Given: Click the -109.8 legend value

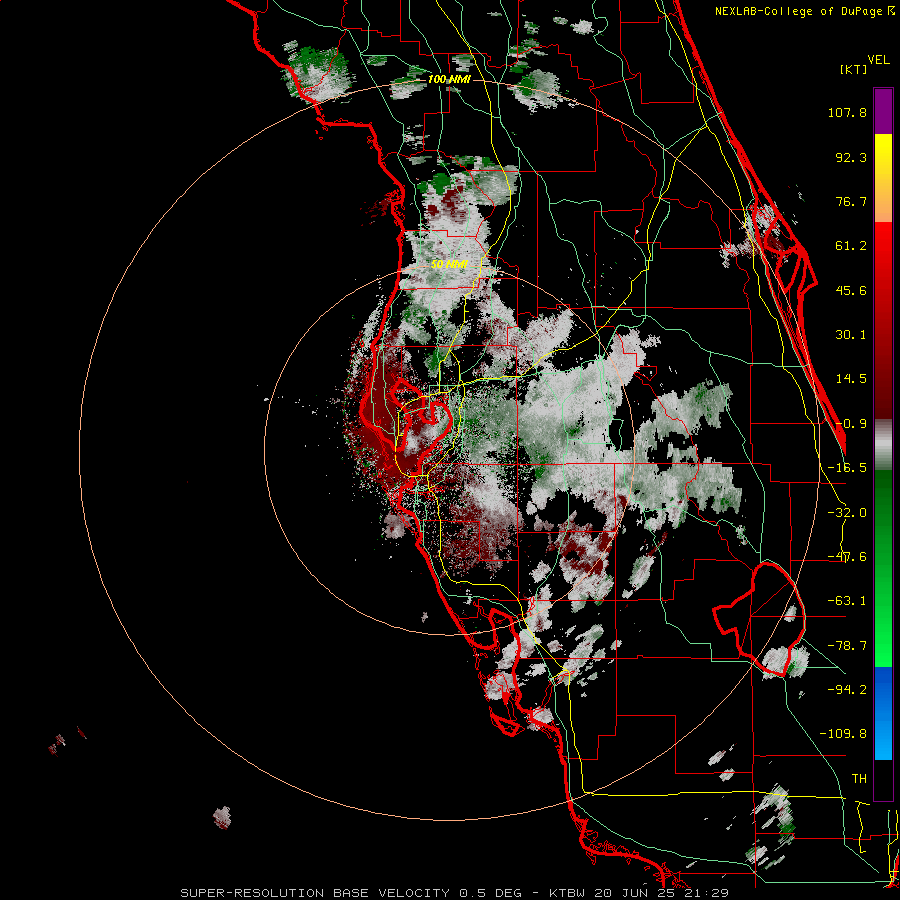Looking at the screenshot, I should [843, 734].
